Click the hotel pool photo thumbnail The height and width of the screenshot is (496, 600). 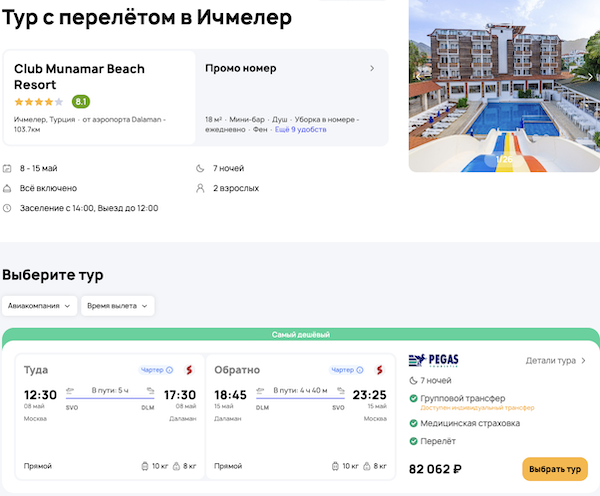[x=504, y=86]
